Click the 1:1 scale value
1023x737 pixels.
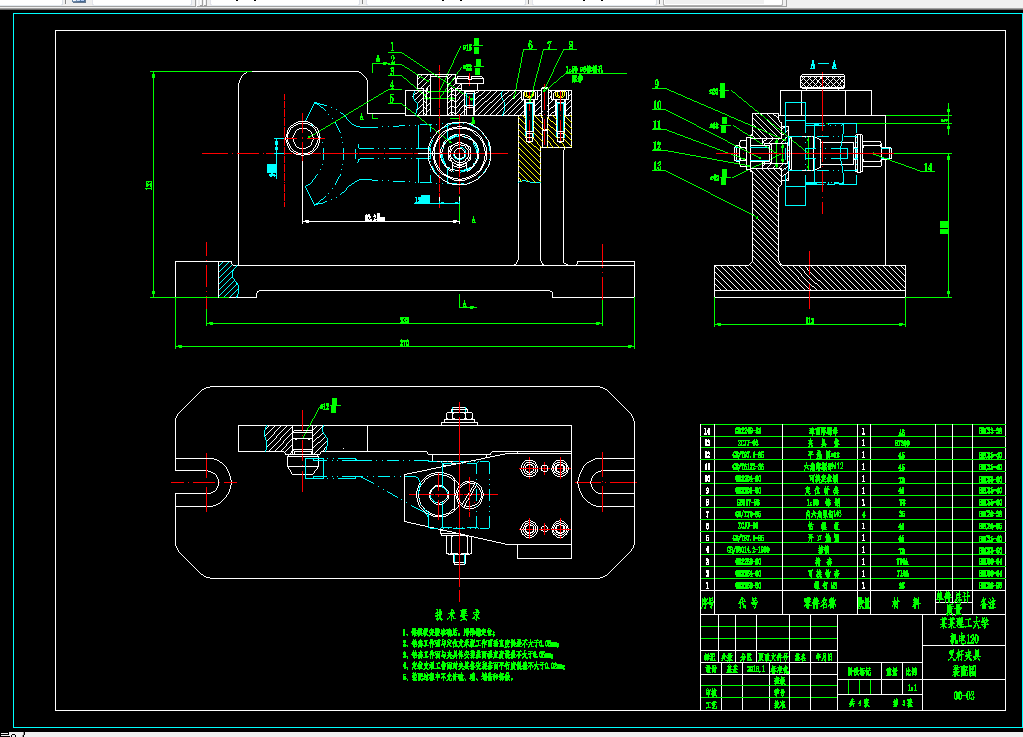point(912,687)
